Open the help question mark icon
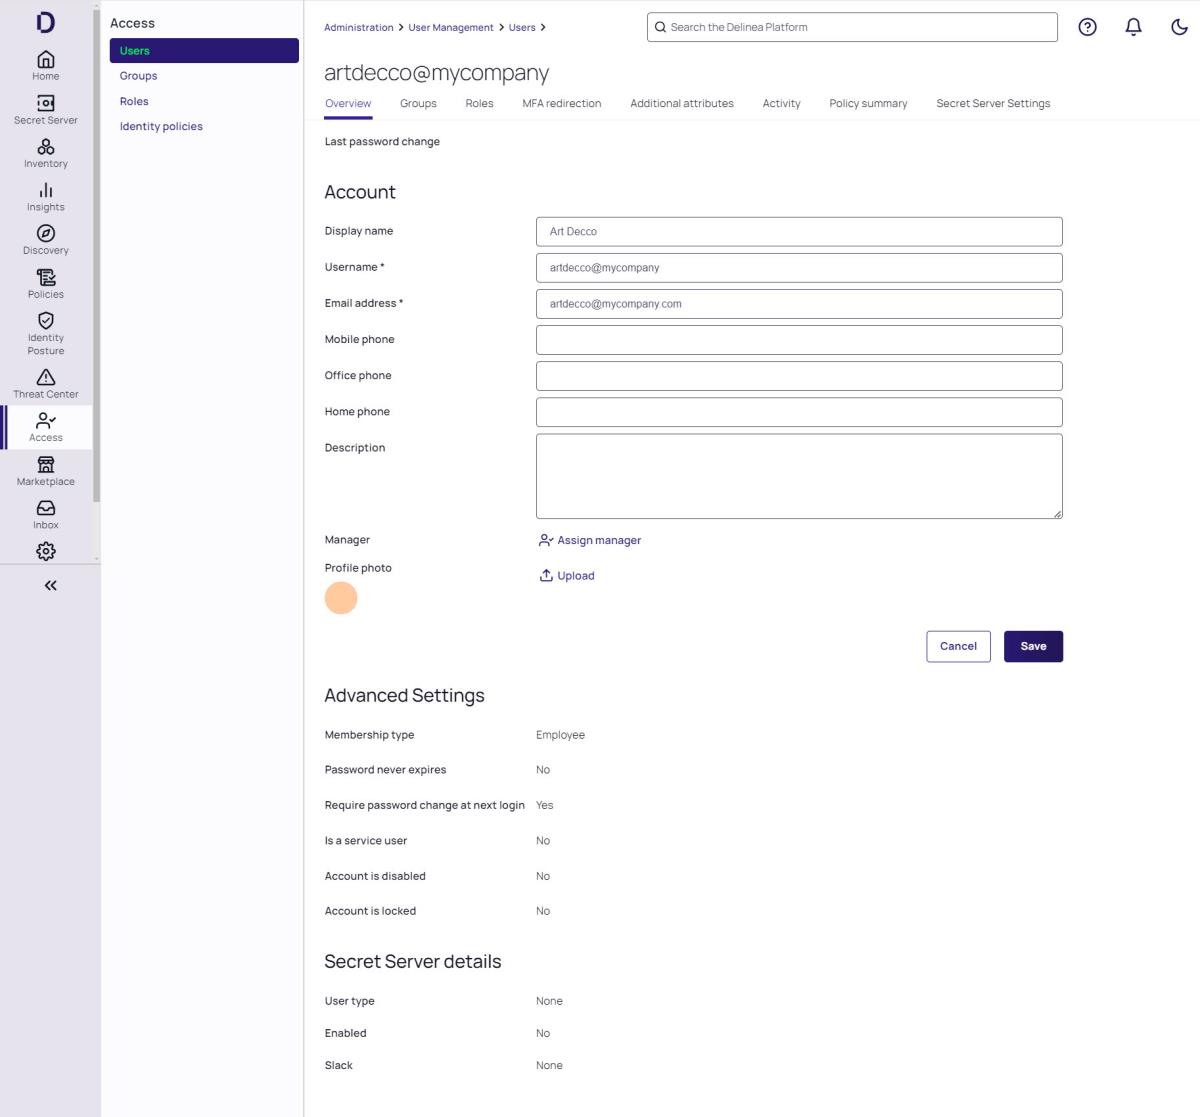This screenshot has height=1117, width=1200. click(x=1087, y=27)
